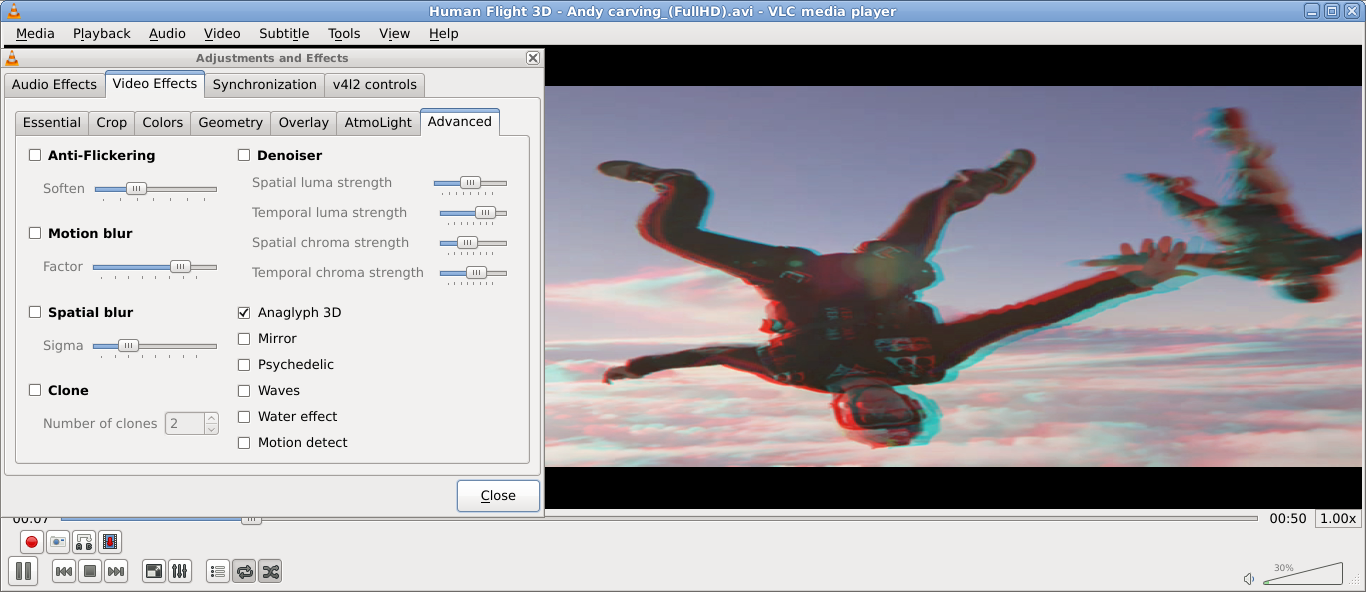
Task: Check the Water effect option
Action: point(244,417)
